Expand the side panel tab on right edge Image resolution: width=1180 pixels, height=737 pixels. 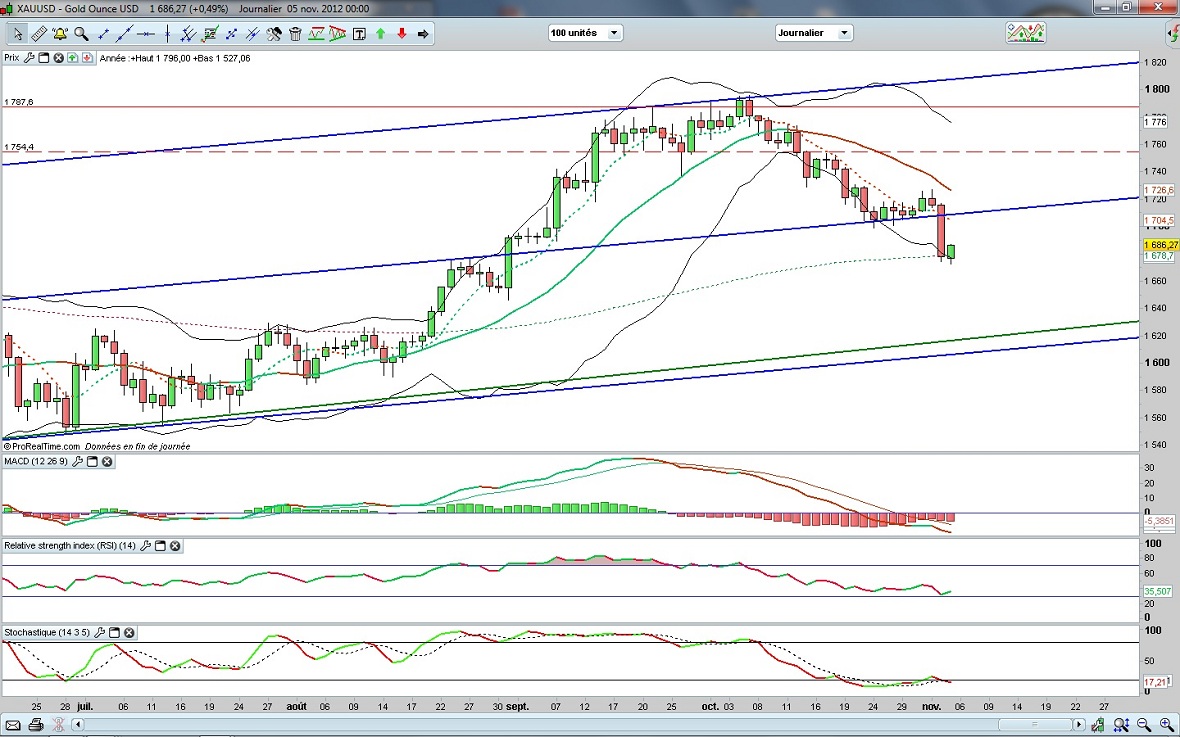[1172, 35]
